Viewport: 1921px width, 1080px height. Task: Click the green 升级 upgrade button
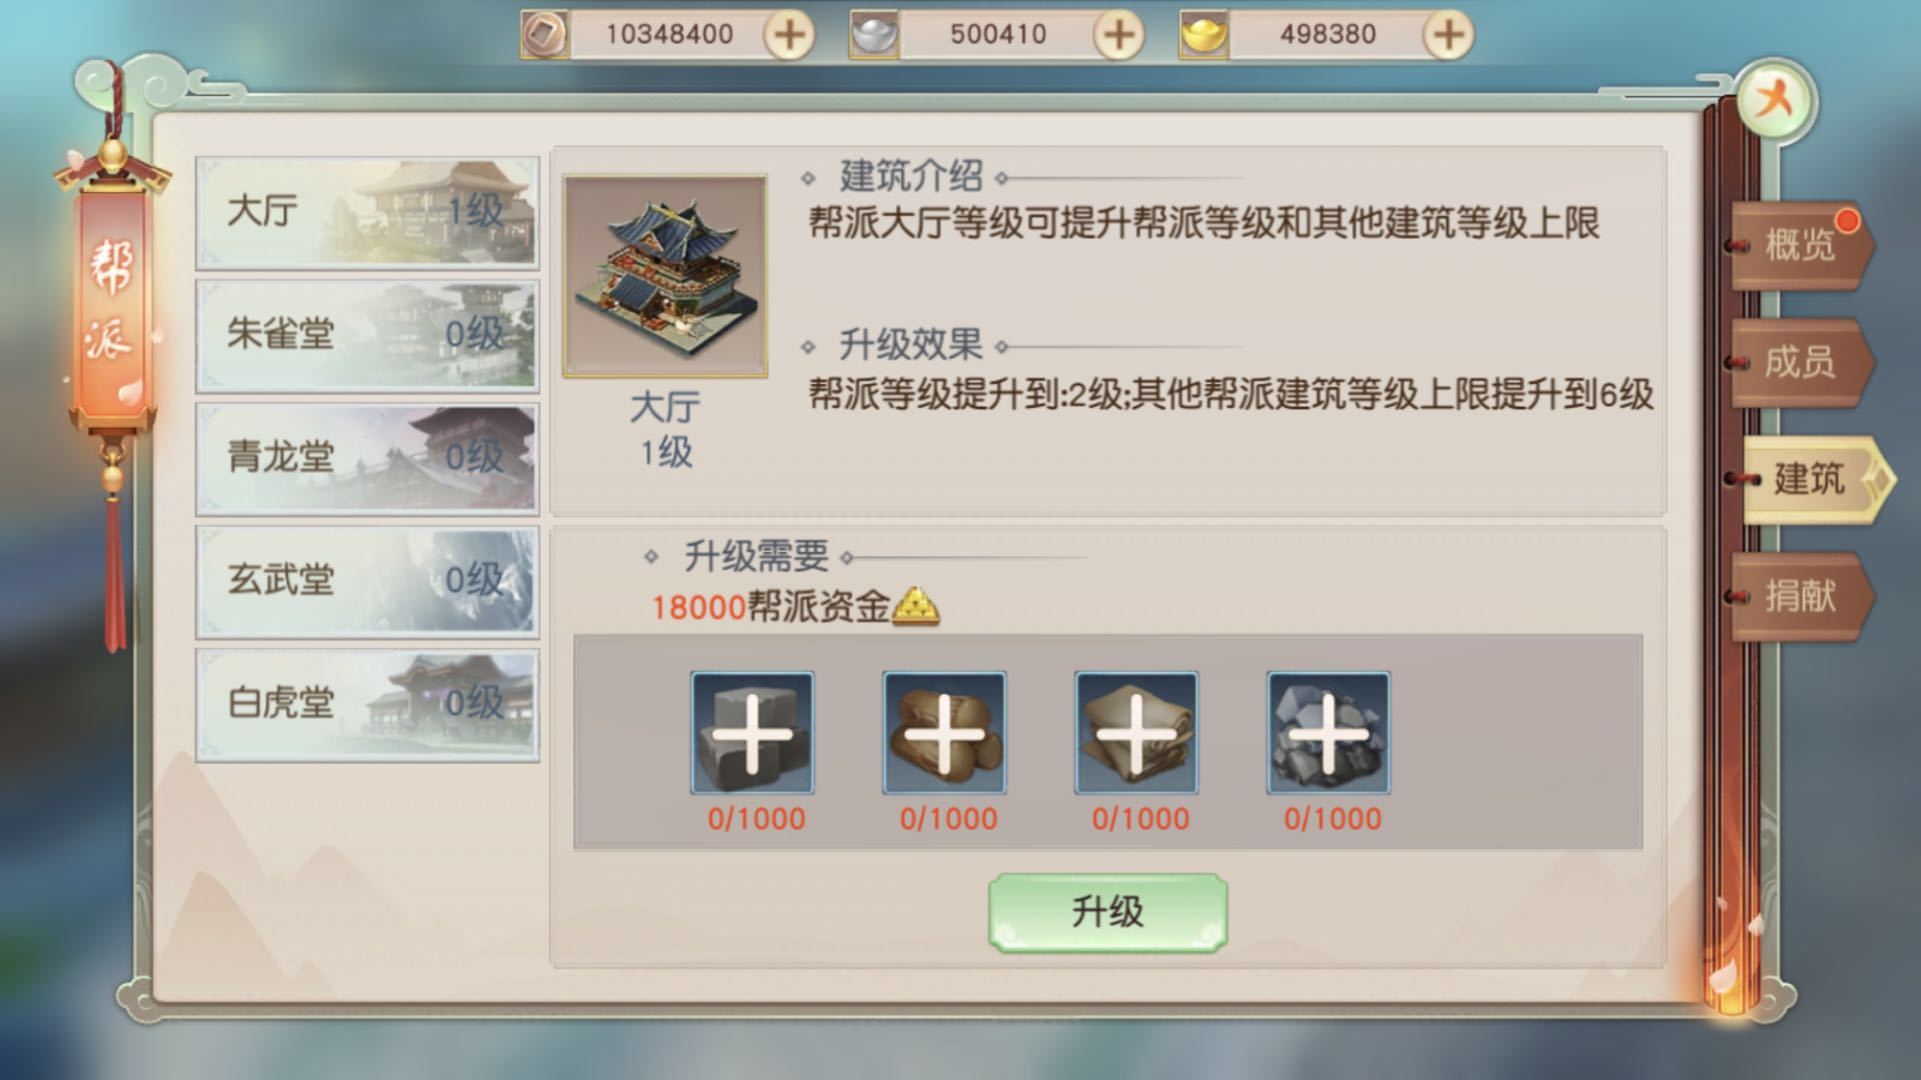pyautogui.click(x=1108, y=912)
